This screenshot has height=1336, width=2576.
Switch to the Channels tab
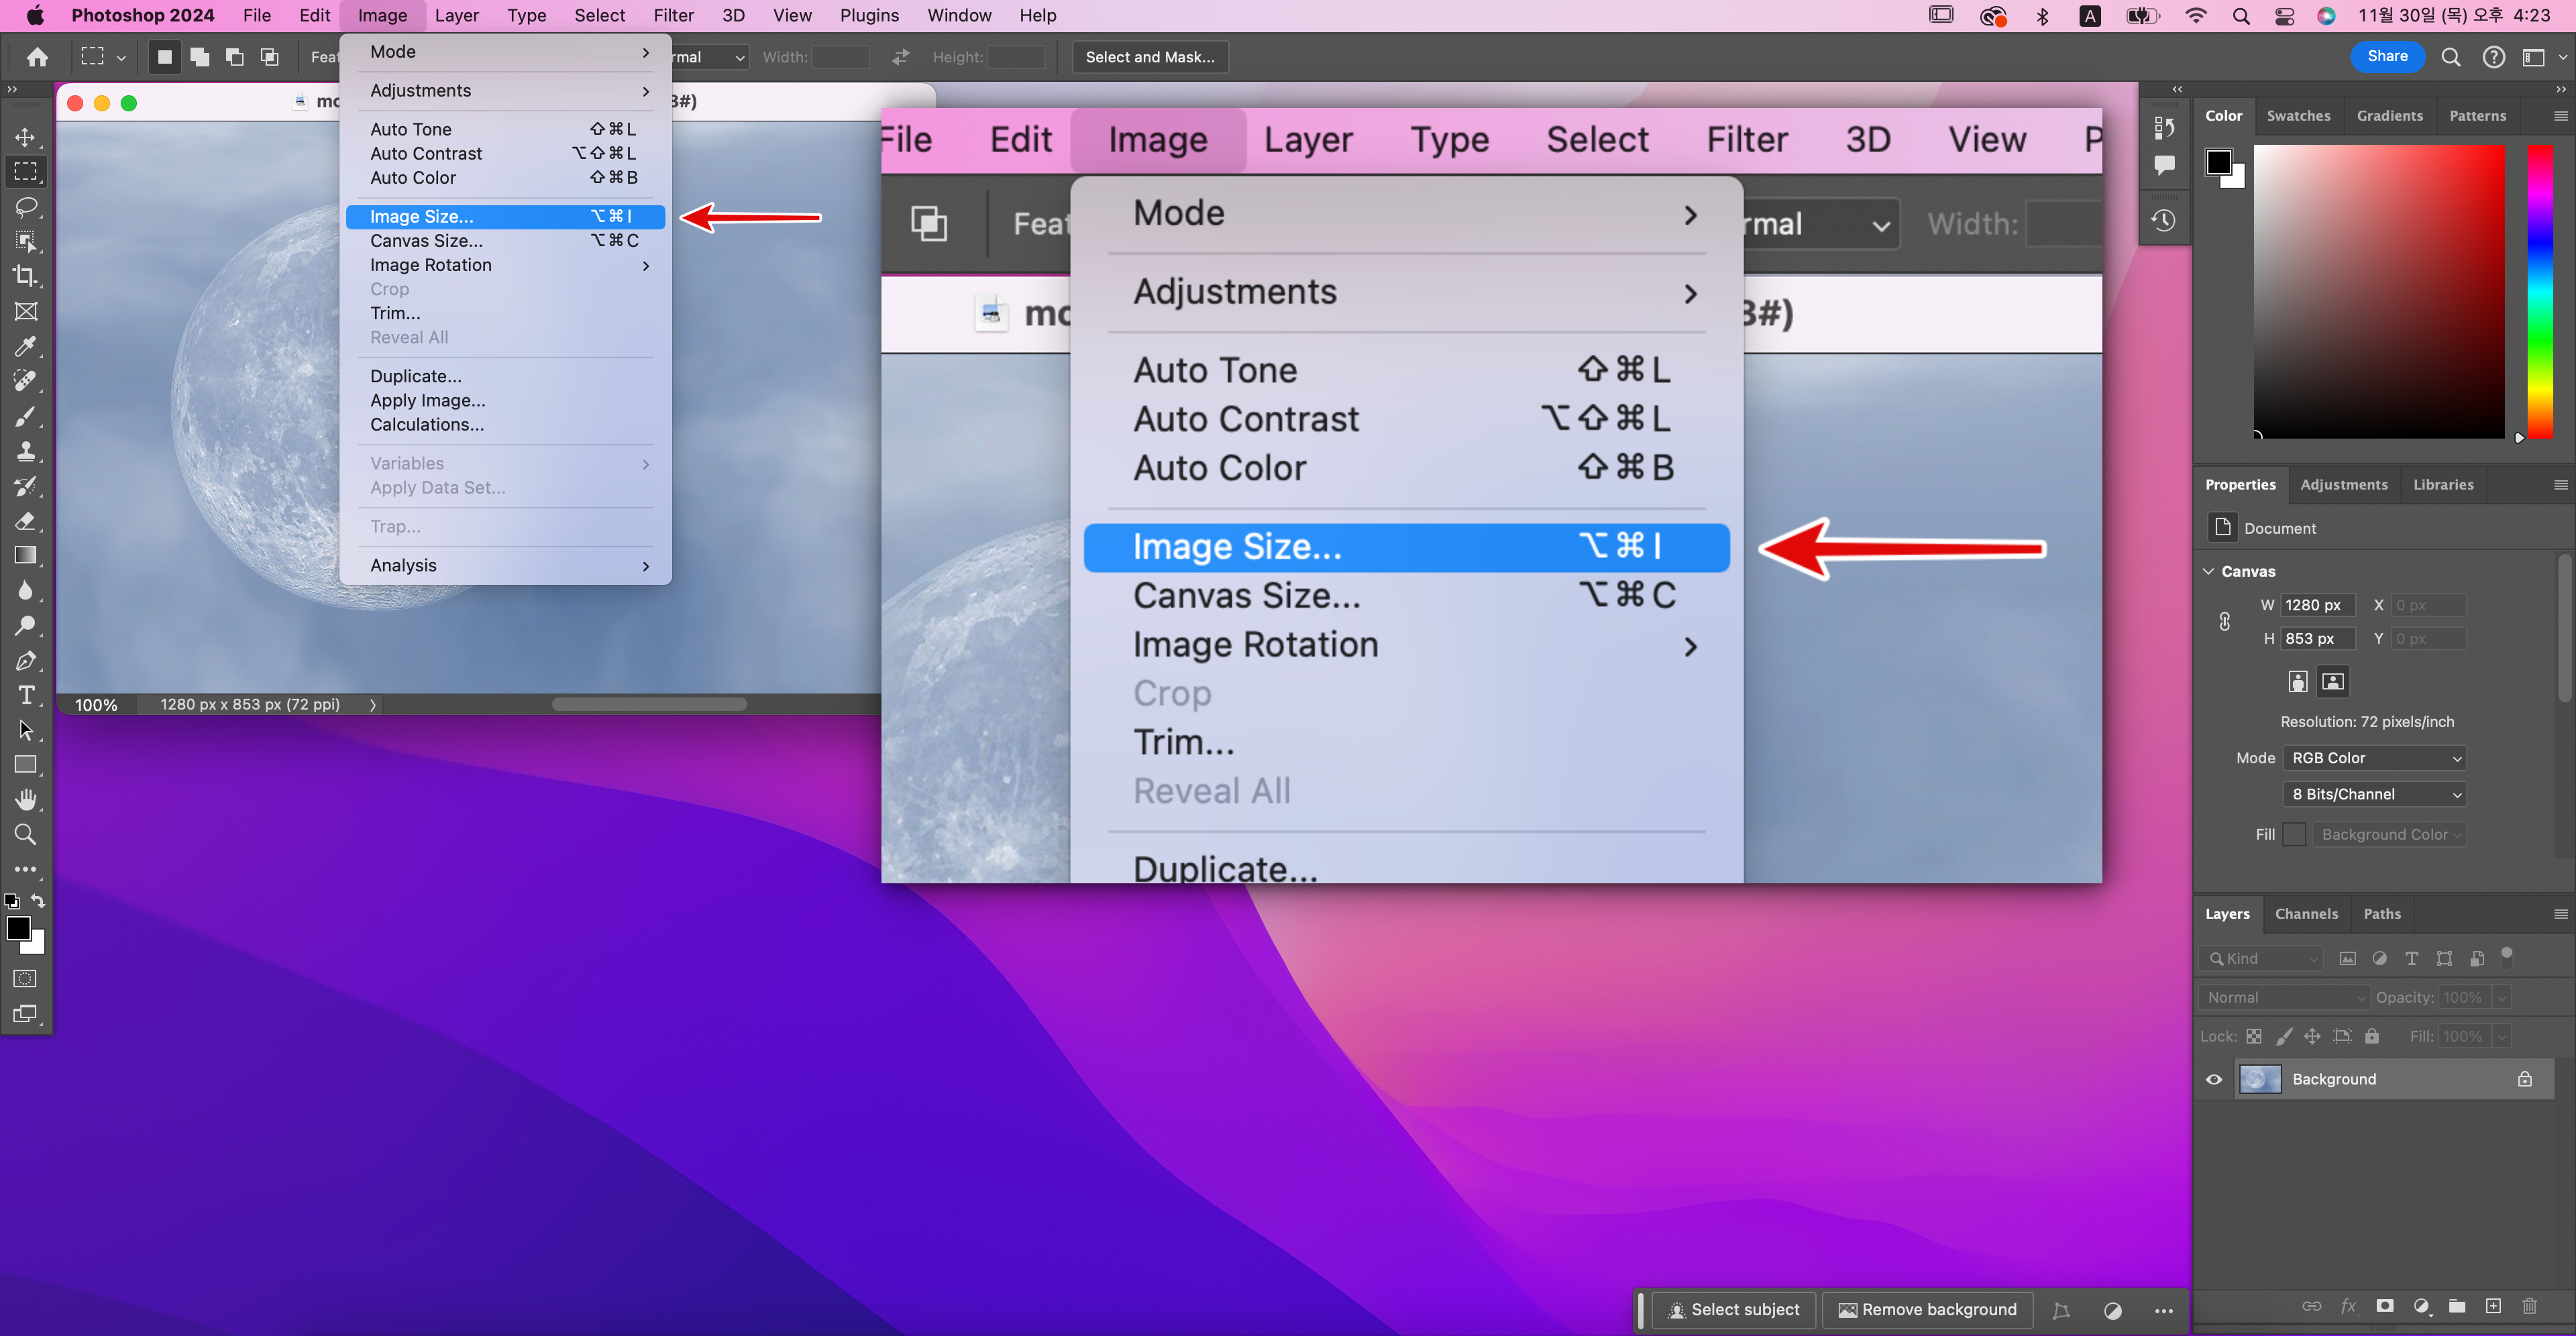coord(2306,914)
